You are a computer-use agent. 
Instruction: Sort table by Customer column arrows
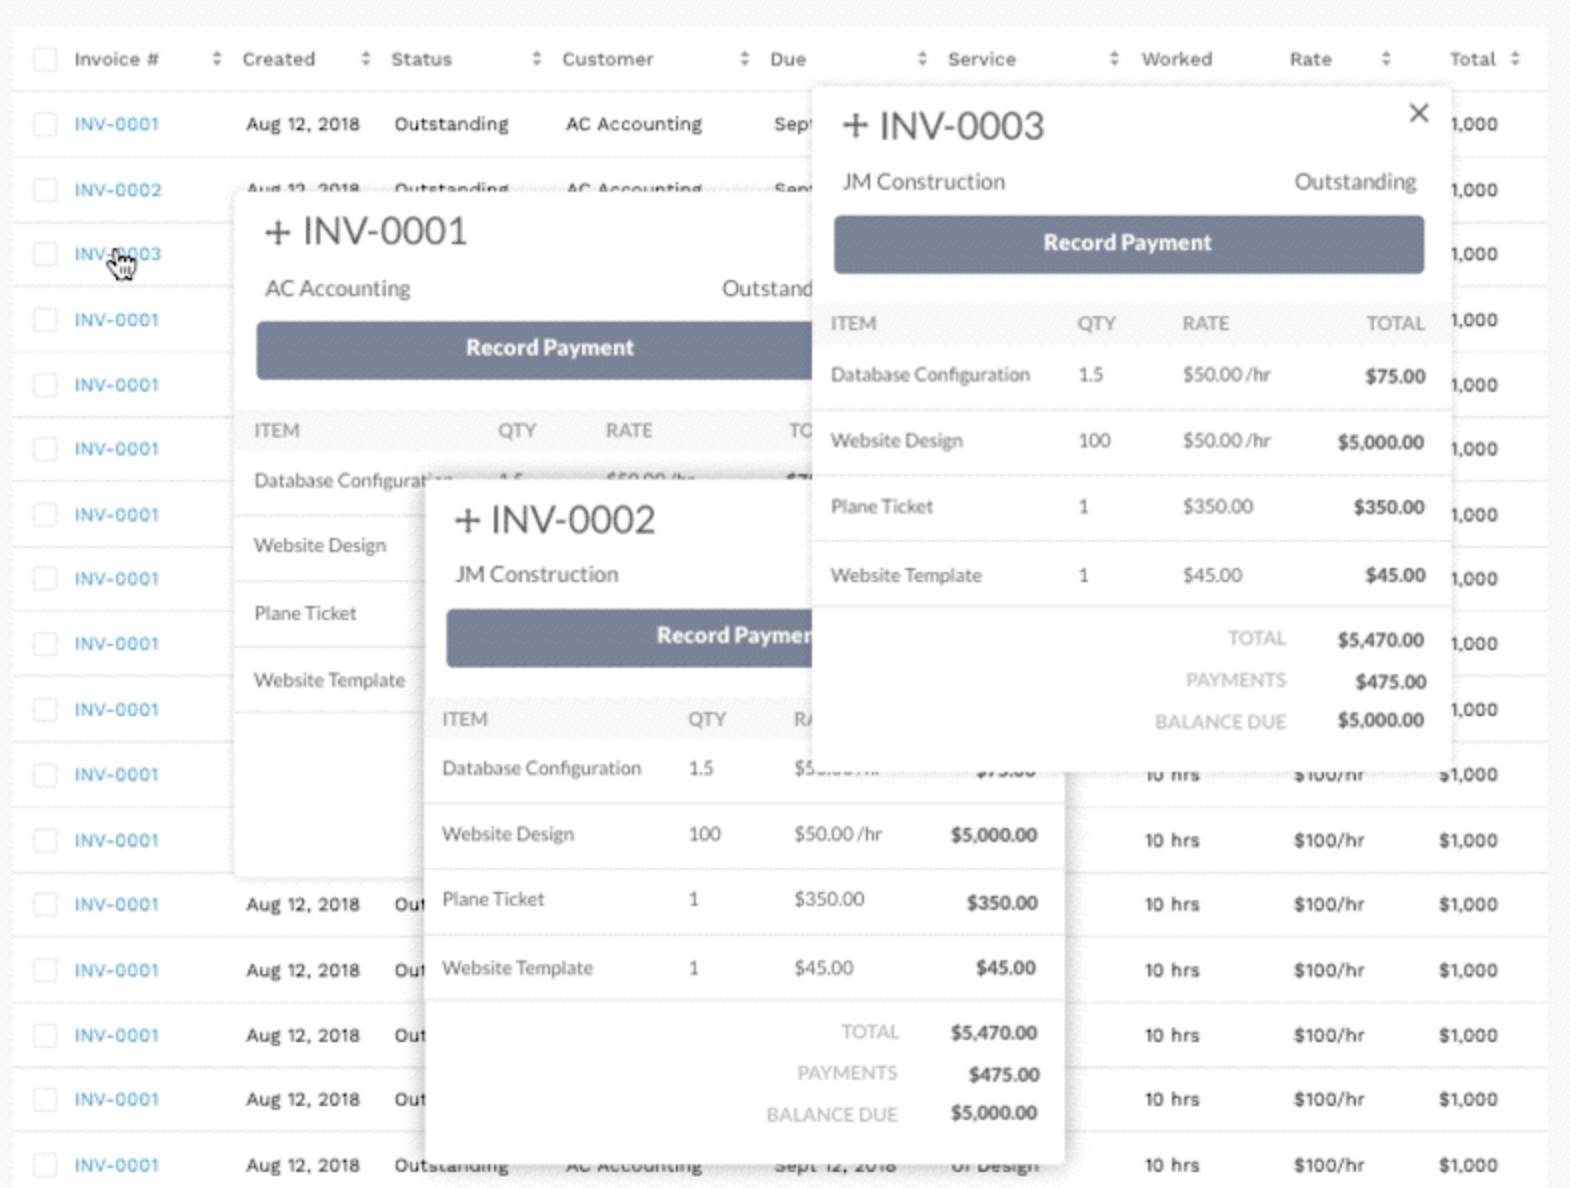[744, 59]
